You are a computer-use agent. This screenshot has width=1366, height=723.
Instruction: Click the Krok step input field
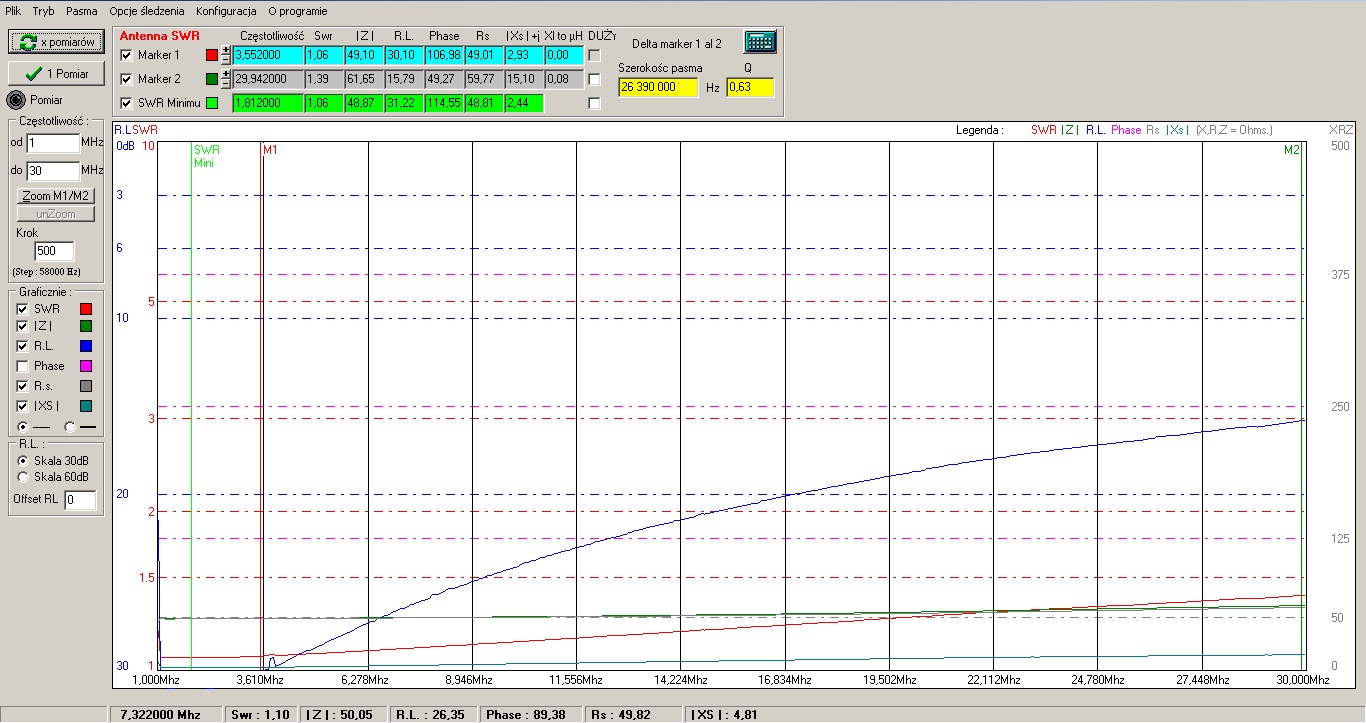52,251
